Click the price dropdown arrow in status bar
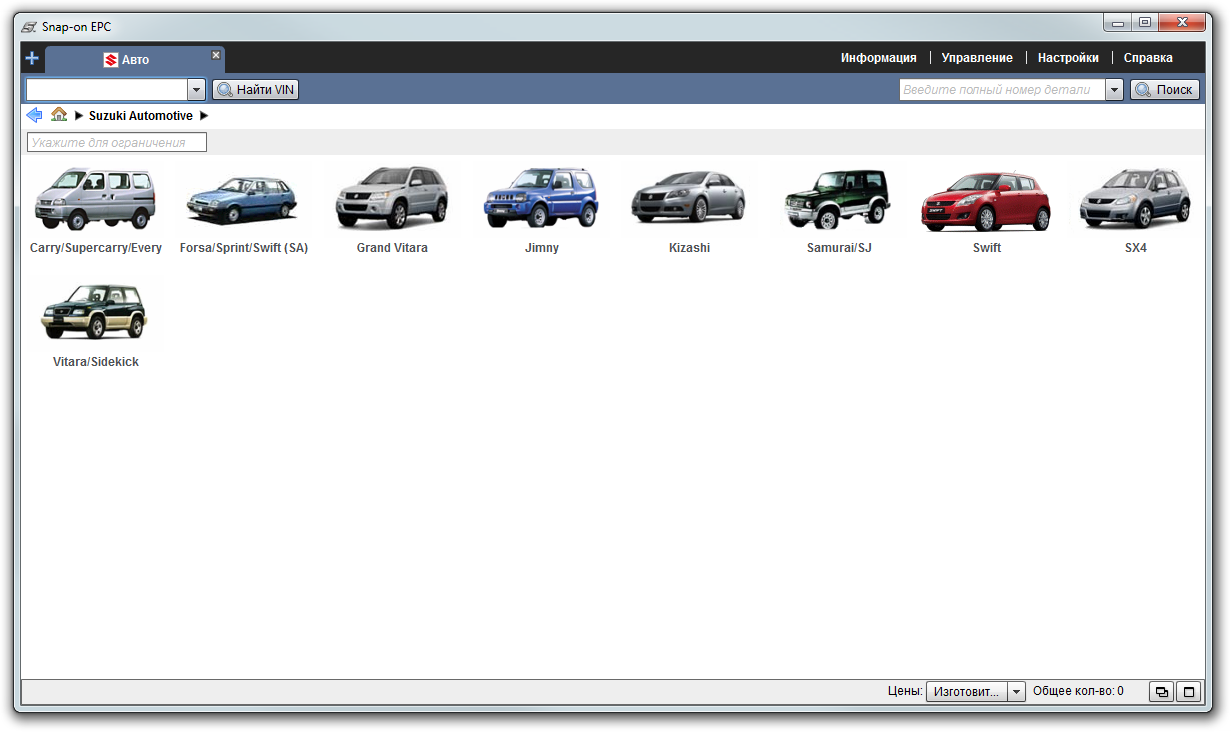The image size is (1231, 732). point(1017,691)
